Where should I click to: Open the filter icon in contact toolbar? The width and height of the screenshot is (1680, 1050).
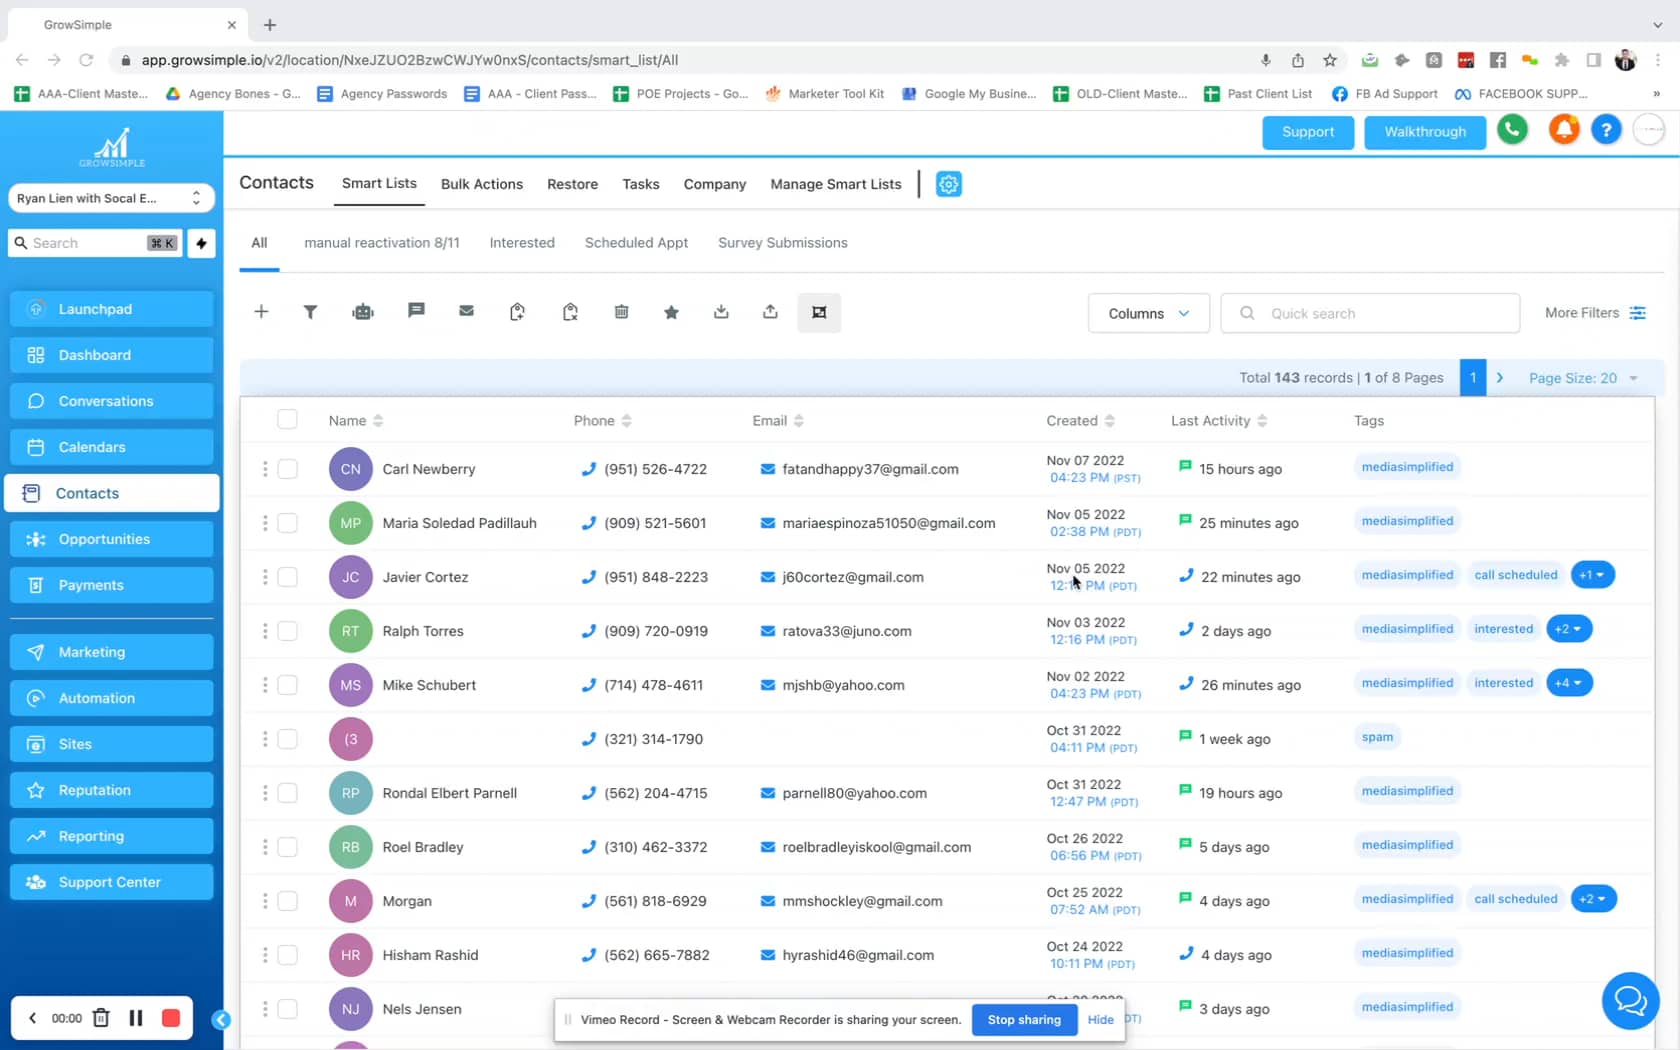point(310,312)
